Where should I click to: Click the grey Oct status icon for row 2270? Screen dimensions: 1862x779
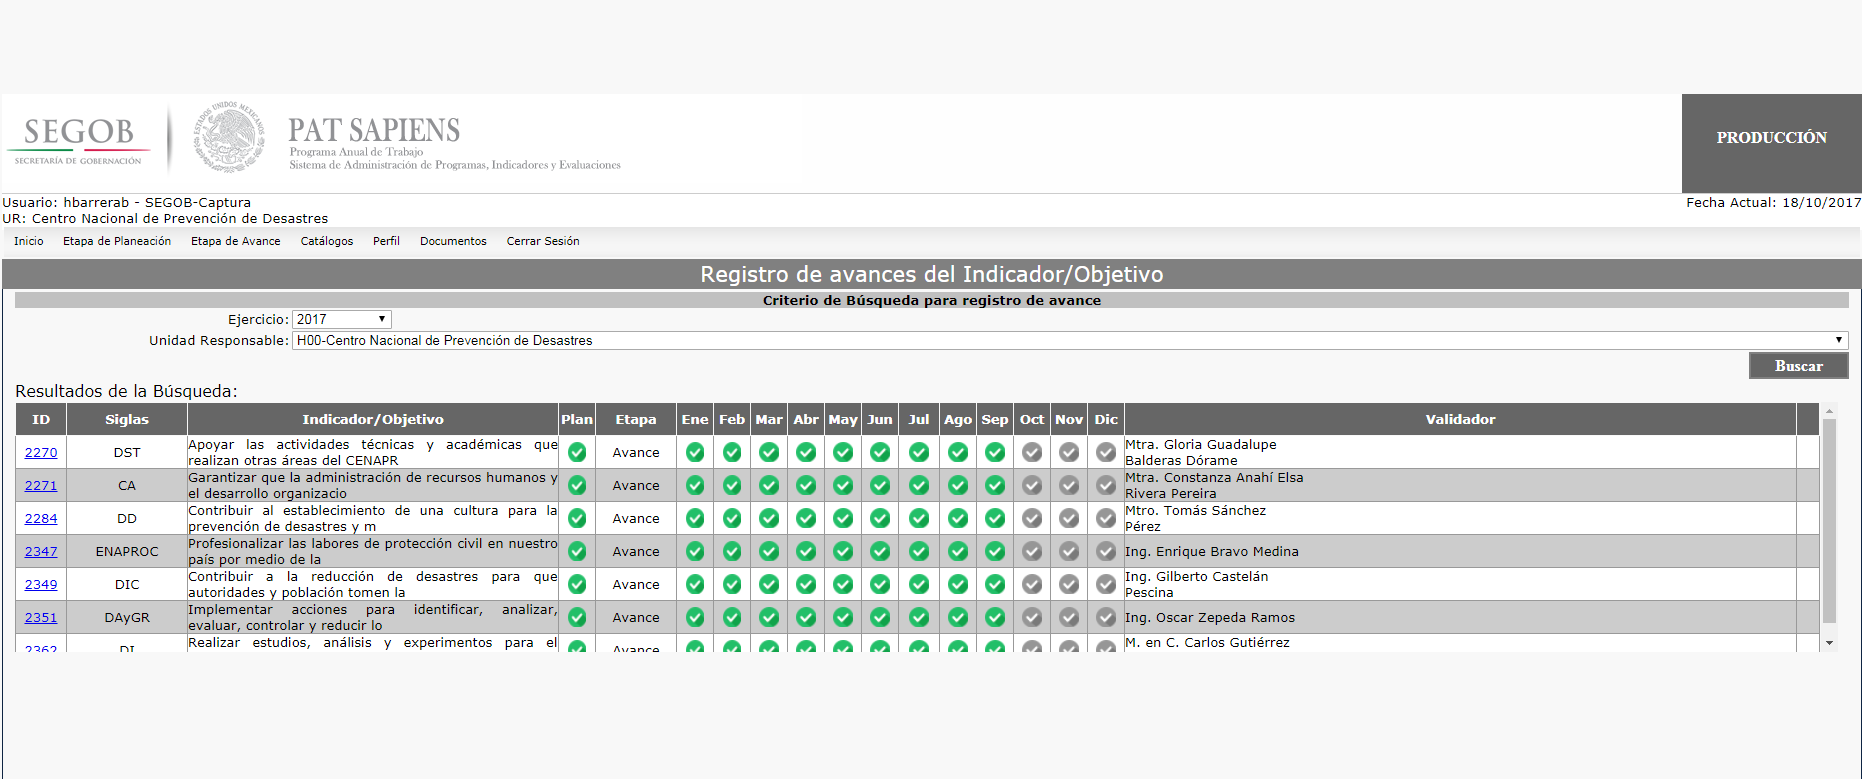tap(1032, 452)
